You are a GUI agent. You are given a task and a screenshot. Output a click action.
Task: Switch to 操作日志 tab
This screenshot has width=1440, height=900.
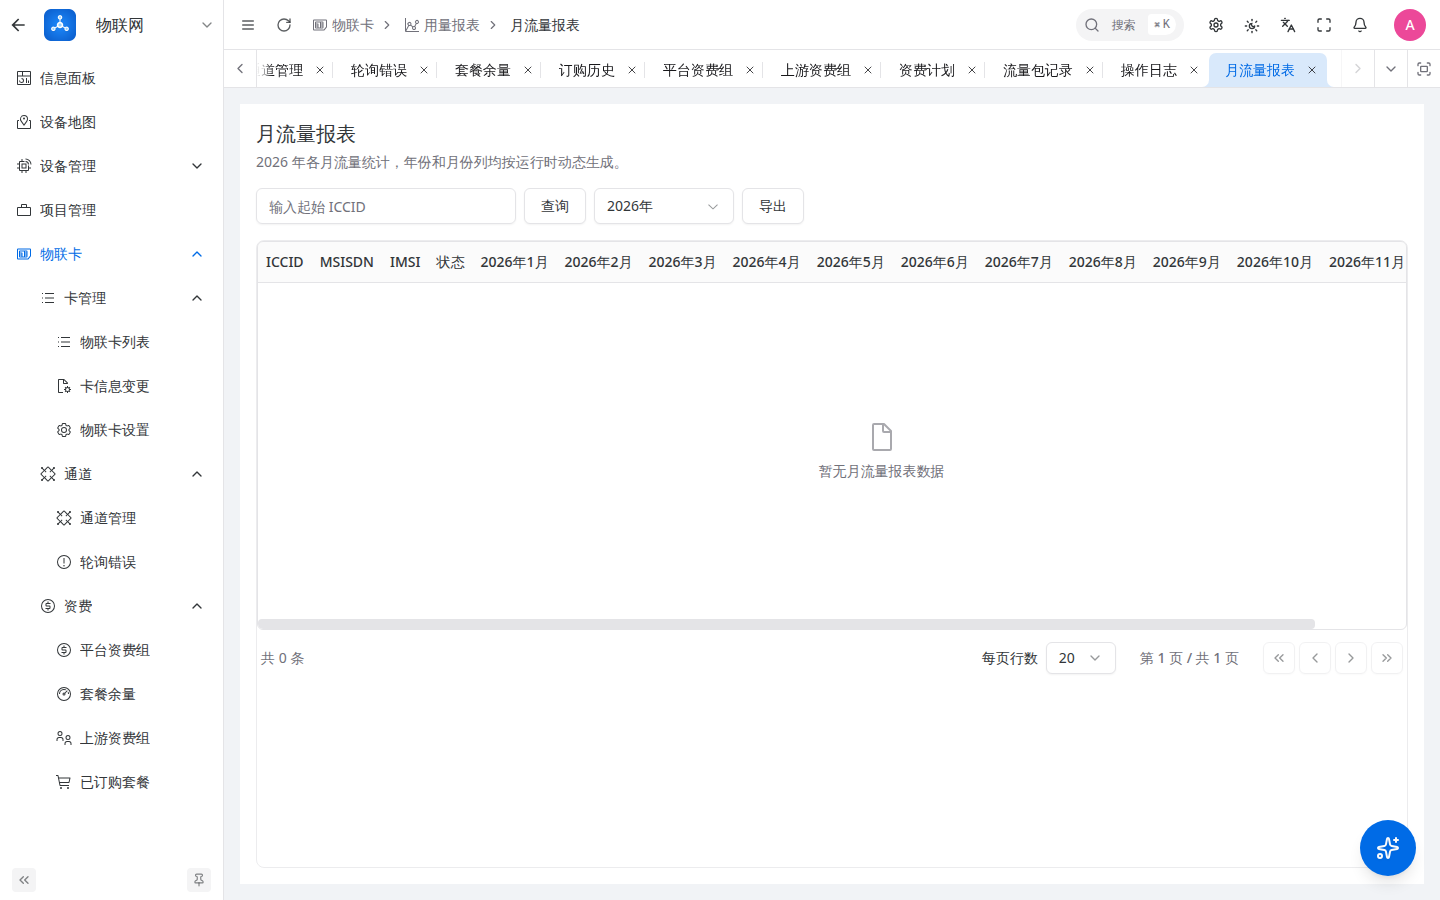click(x=1149, y=70)
